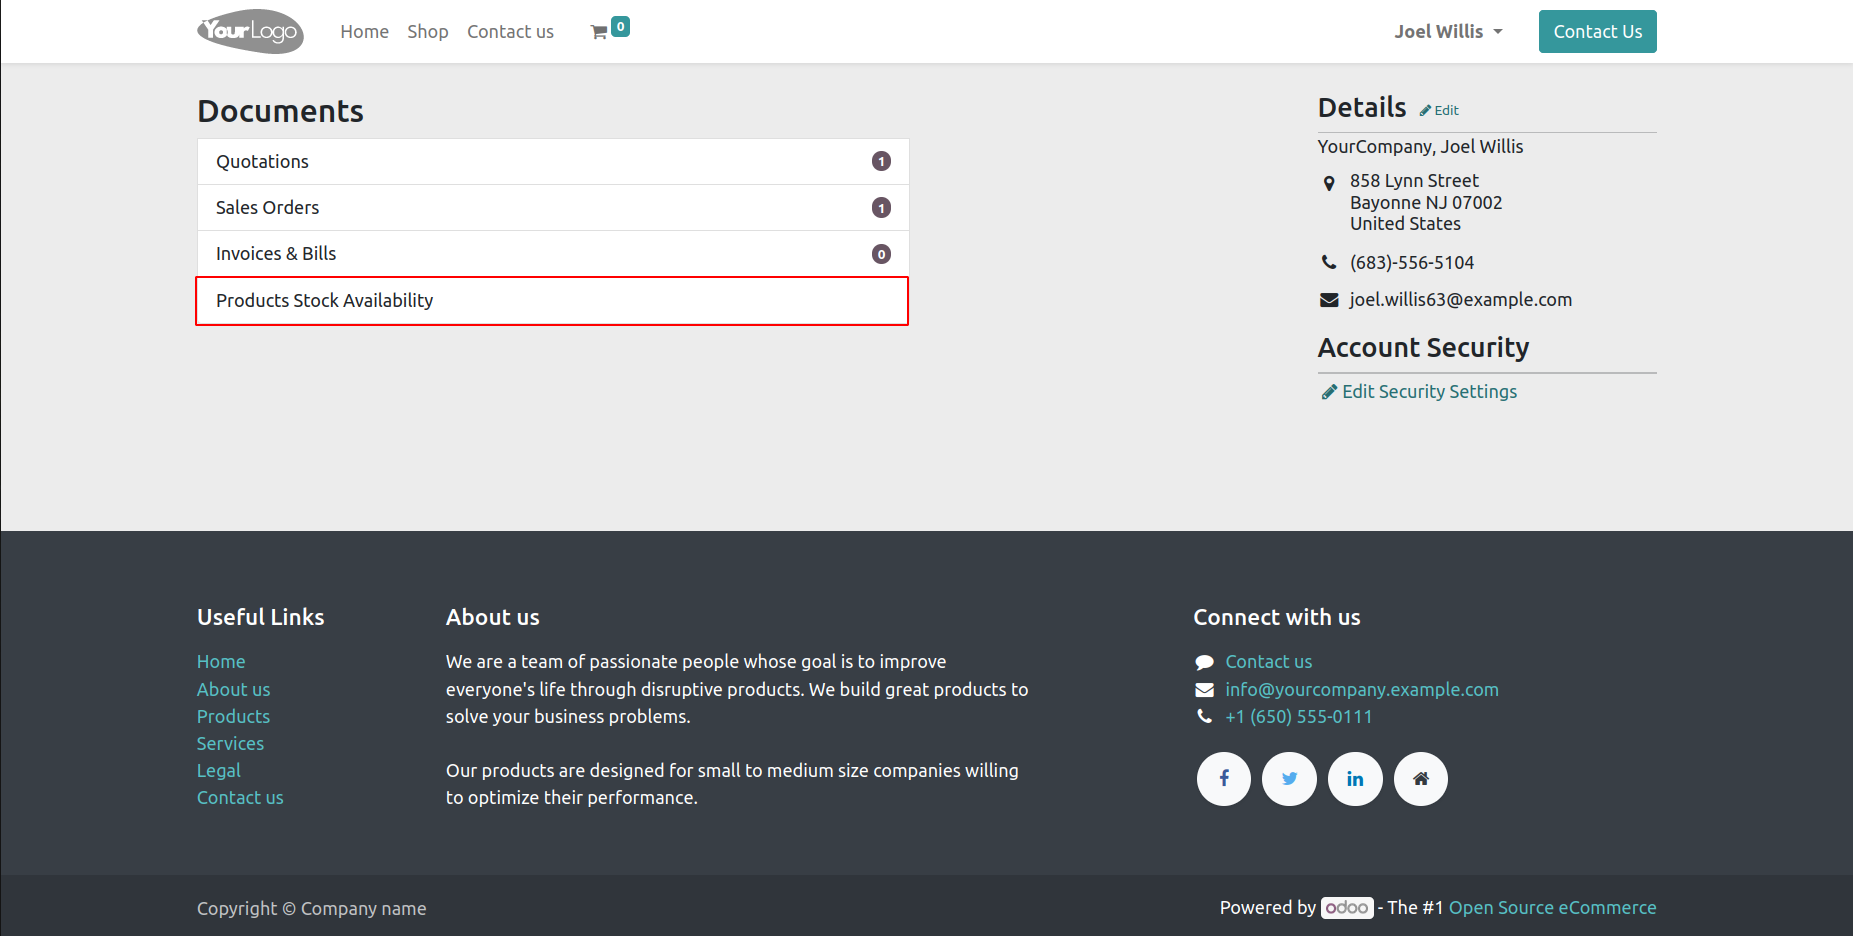Open the Twitter social icon

click(1289, 779)
